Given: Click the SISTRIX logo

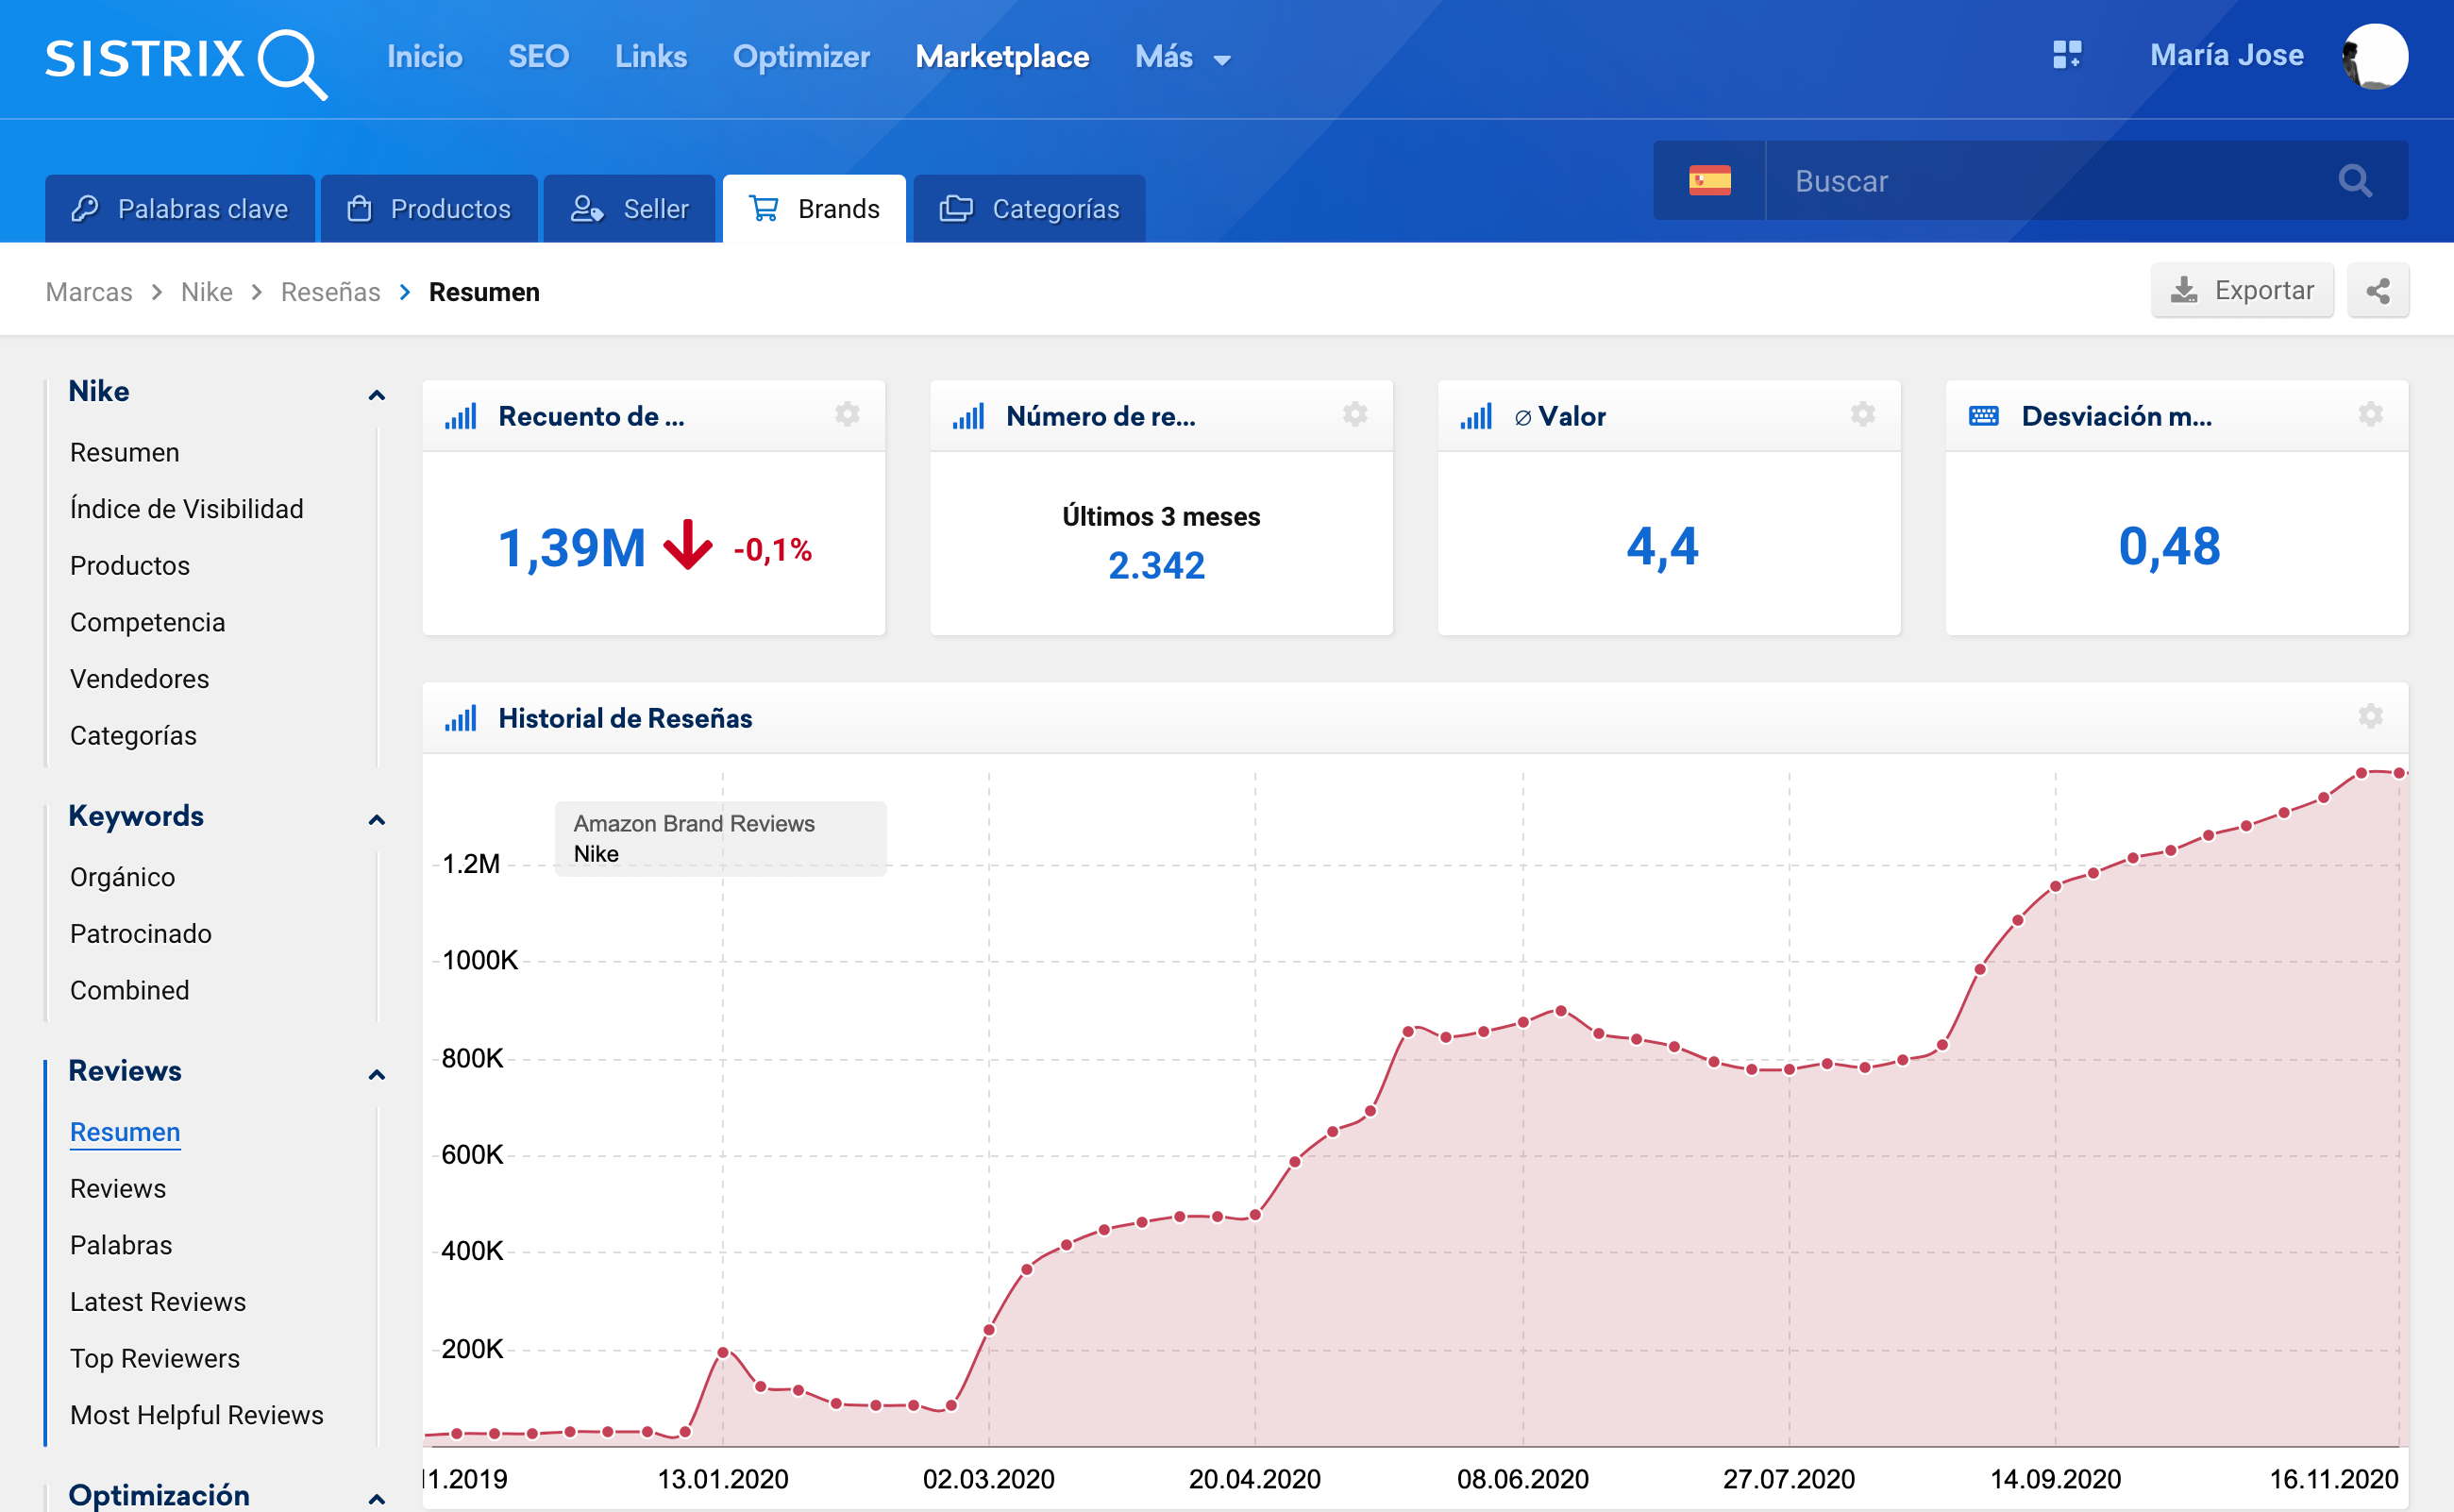Looking at the screenshot, I should (x=185, y=60).
